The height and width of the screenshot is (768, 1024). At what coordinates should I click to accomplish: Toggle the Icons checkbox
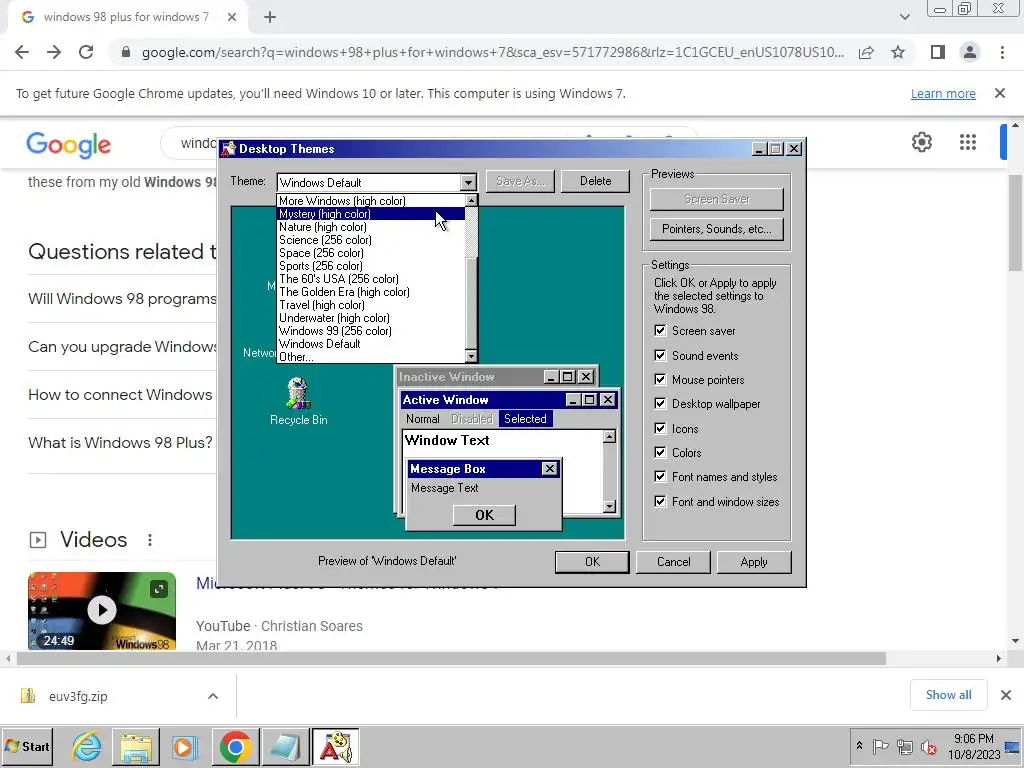click(x=660, y=428)
